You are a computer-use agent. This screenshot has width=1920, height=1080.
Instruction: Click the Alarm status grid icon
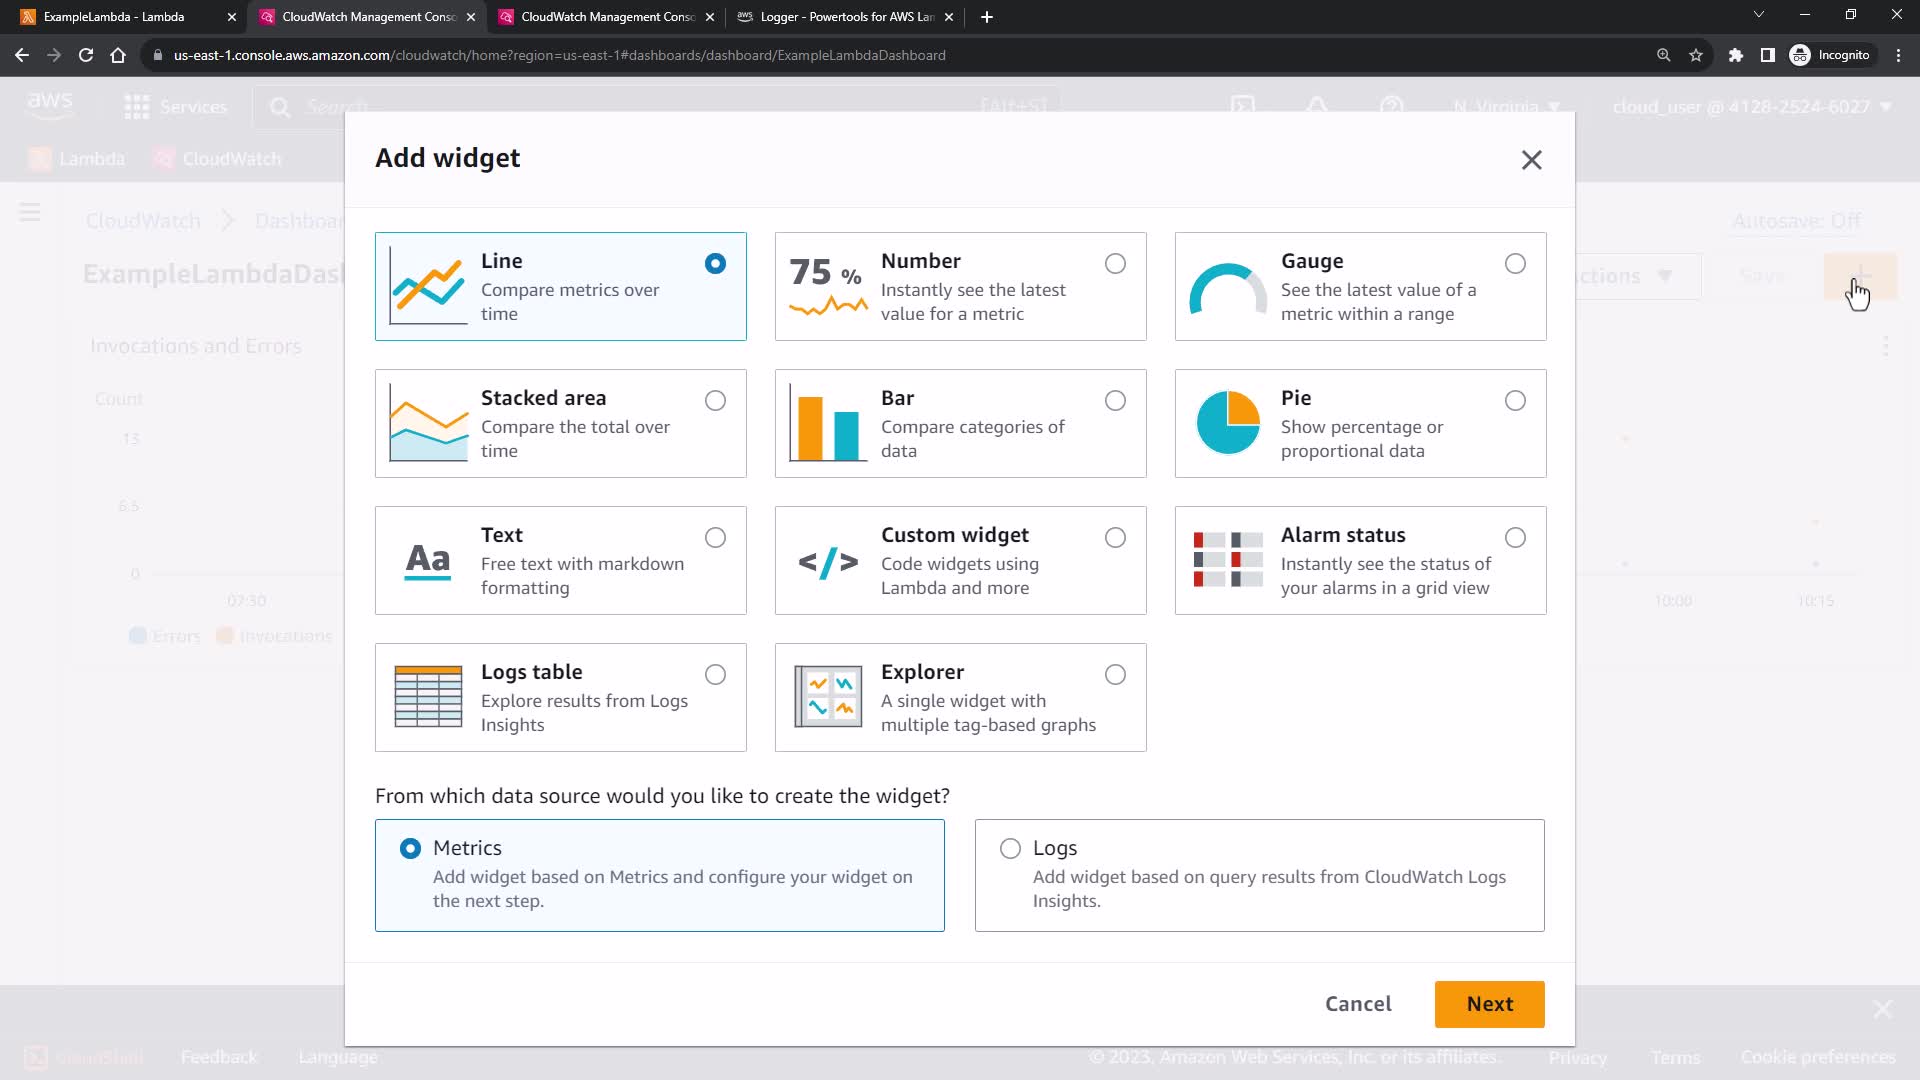[1228, 560]
